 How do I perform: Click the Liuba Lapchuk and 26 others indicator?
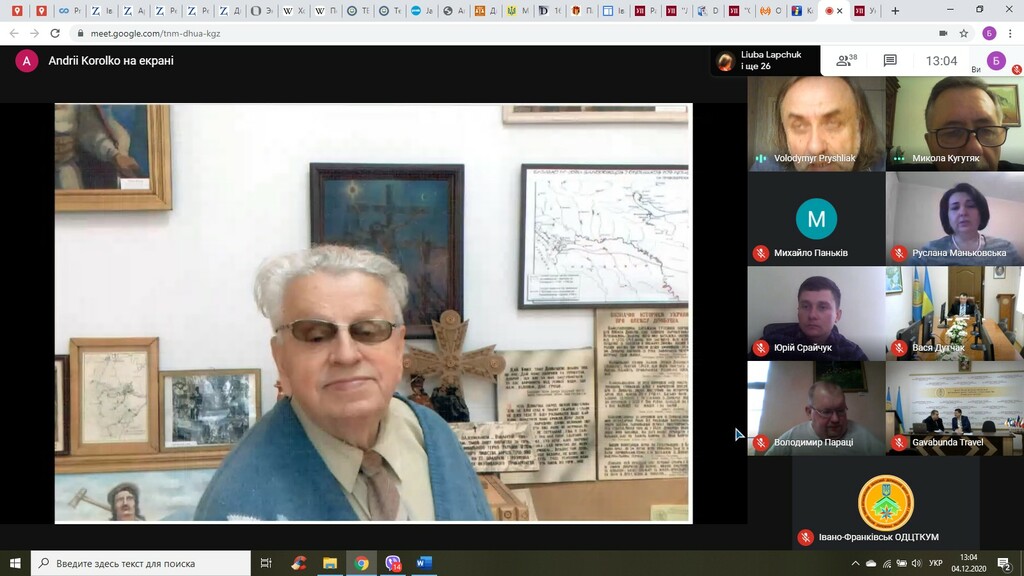point(760,61)
